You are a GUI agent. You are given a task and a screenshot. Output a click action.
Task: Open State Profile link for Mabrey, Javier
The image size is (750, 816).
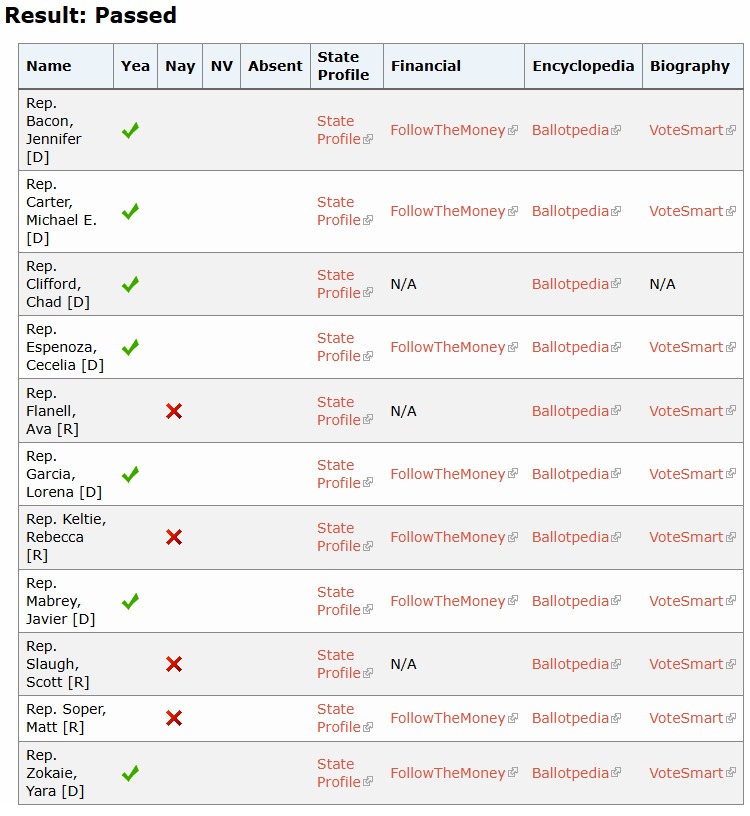[345, 601]
